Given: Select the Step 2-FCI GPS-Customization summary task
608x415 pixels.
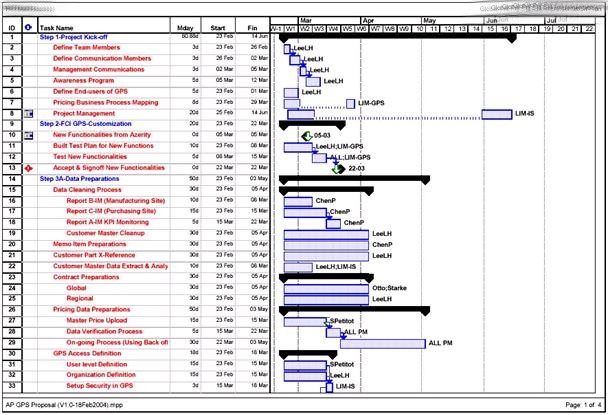Looking at the screenshot, I should pos(88,124).
